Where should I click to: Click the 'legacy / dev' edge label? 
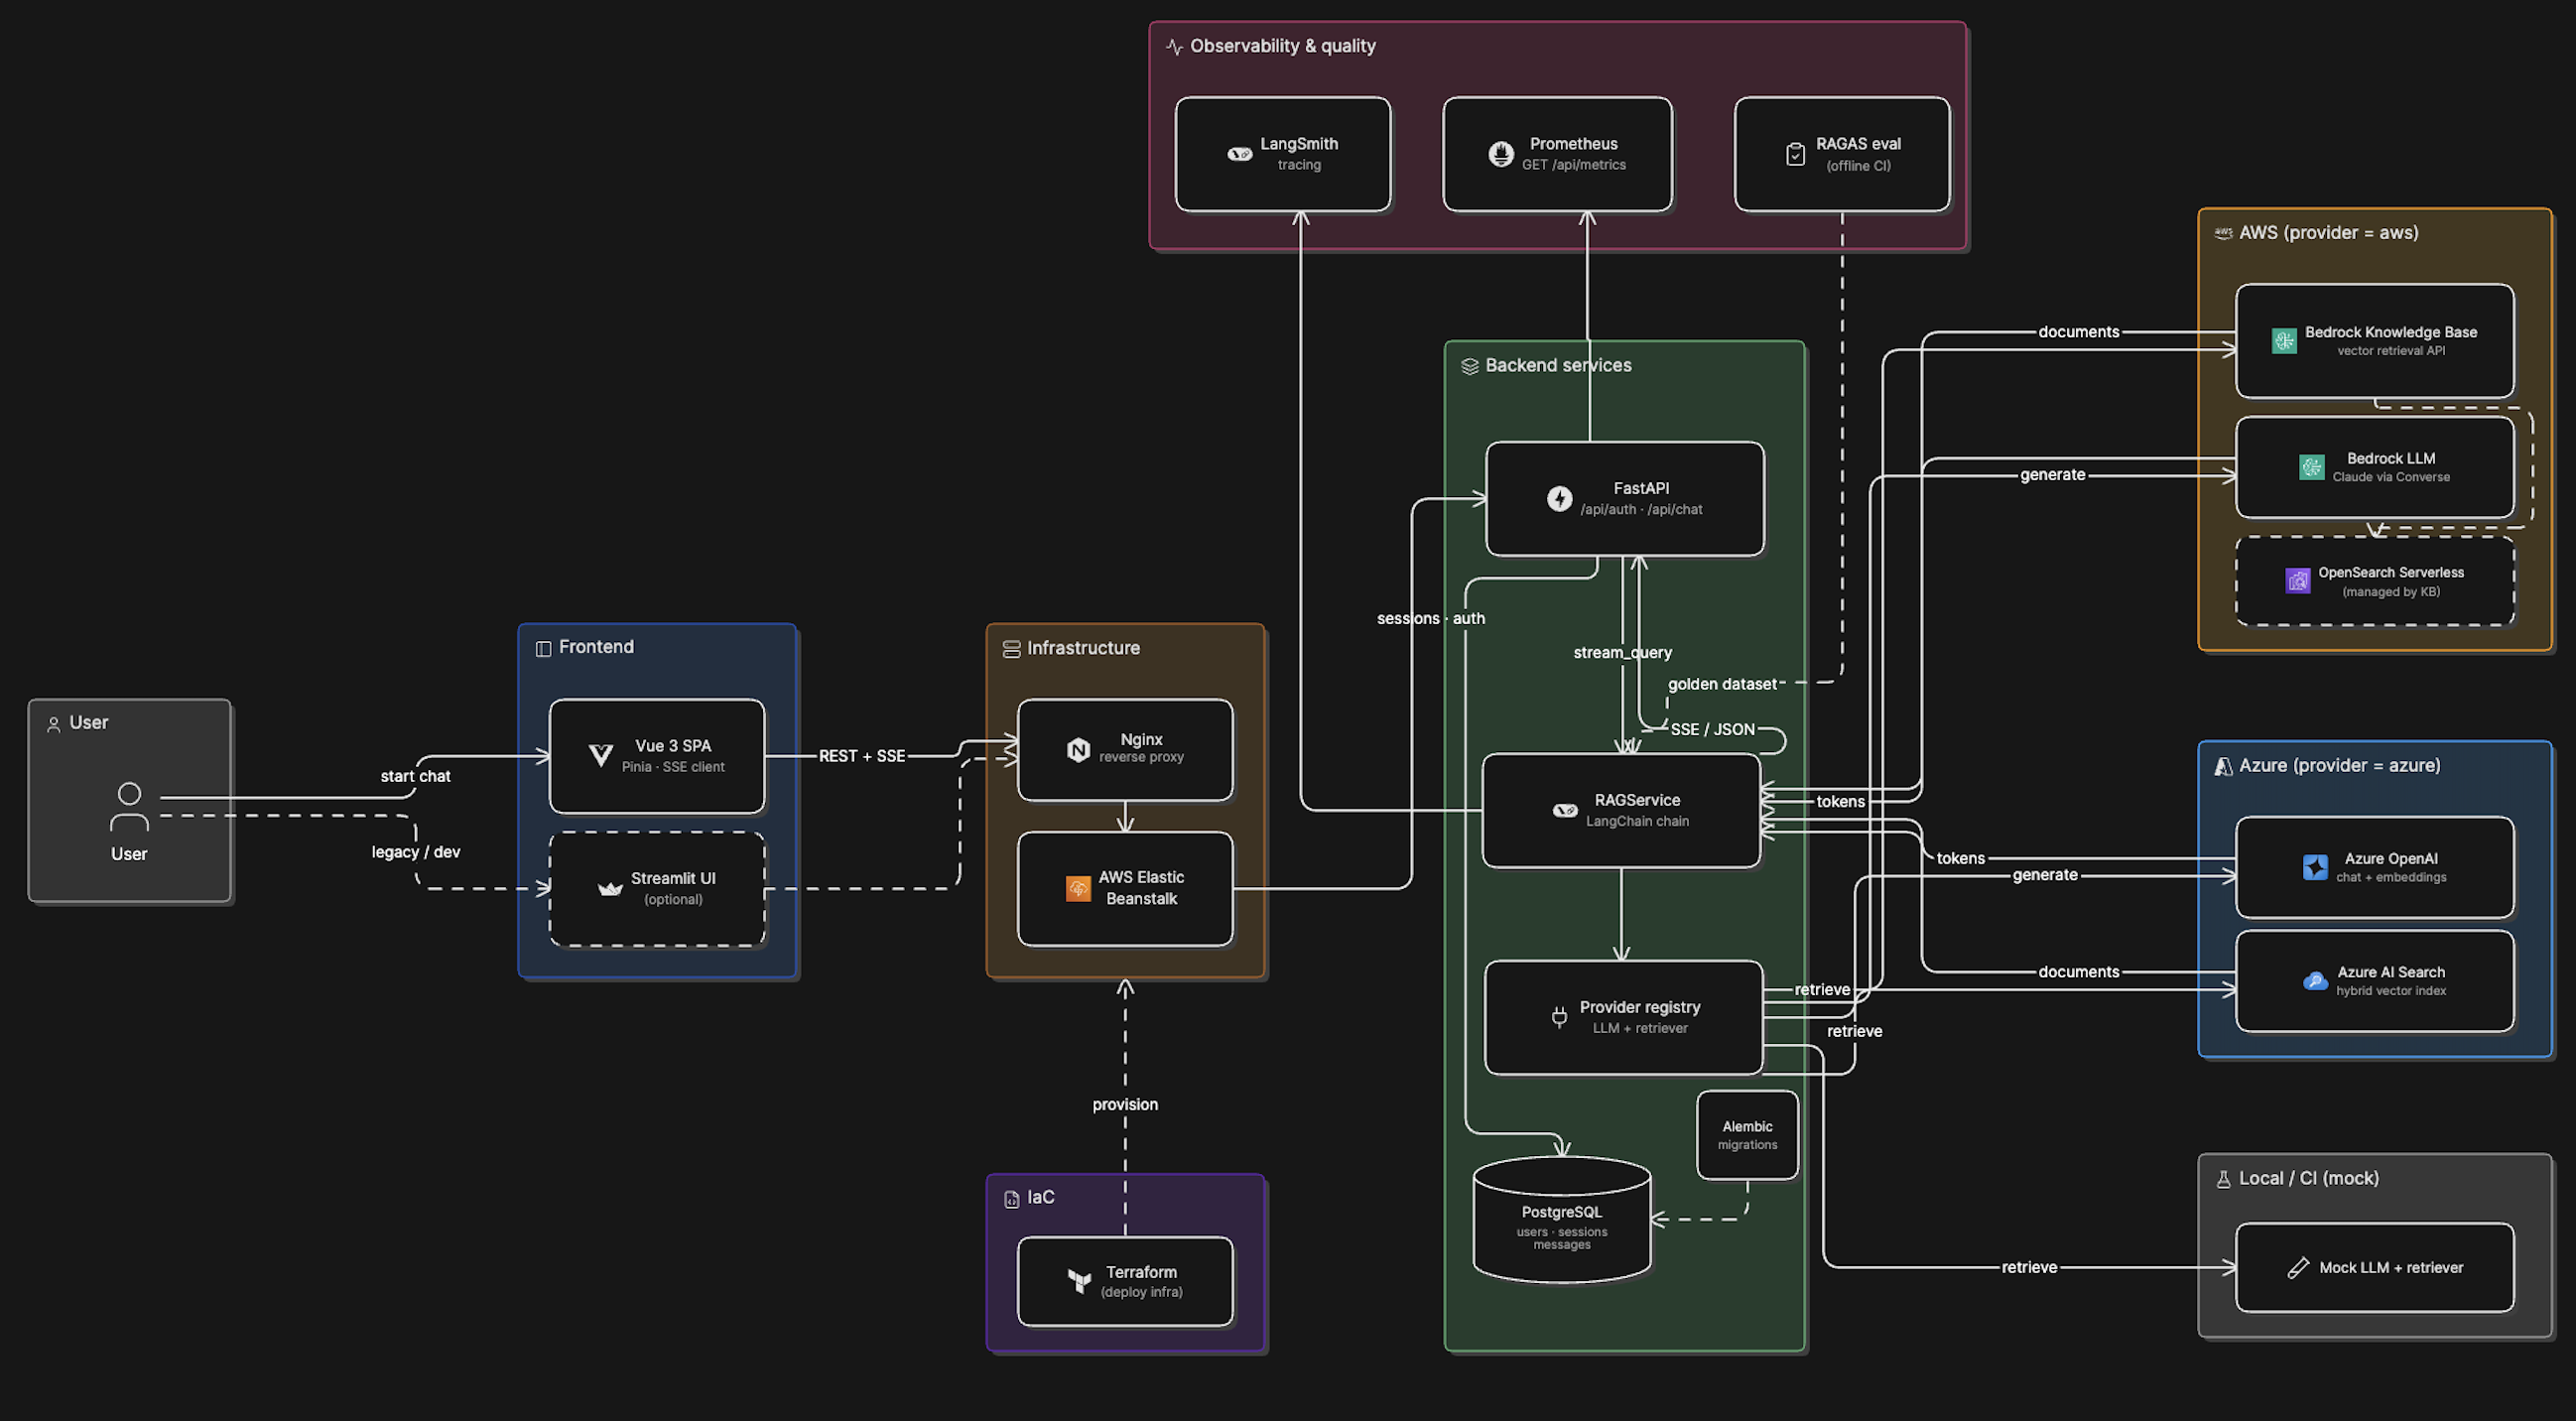click(415, 852)
